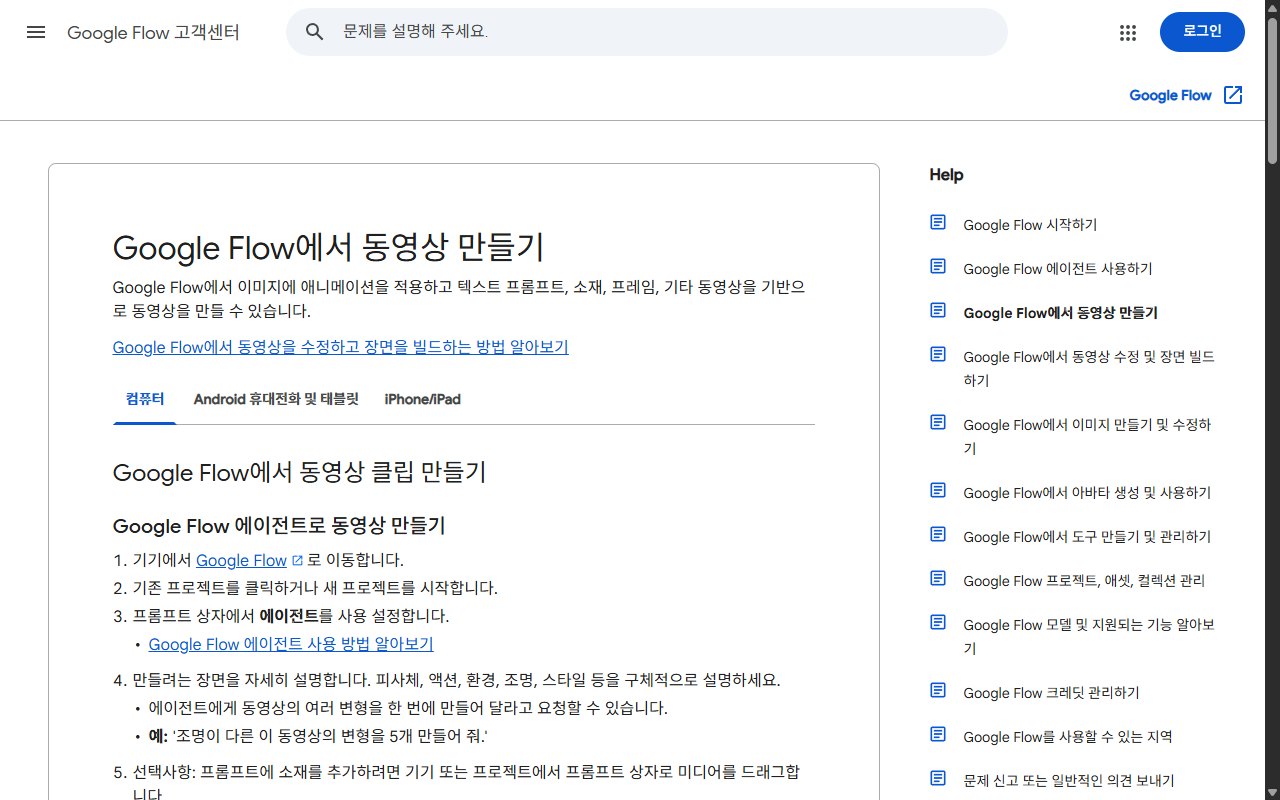Select the 컴퓨터 tab
The width and height of the screenshot is (1280, 800).
point(145,399)
